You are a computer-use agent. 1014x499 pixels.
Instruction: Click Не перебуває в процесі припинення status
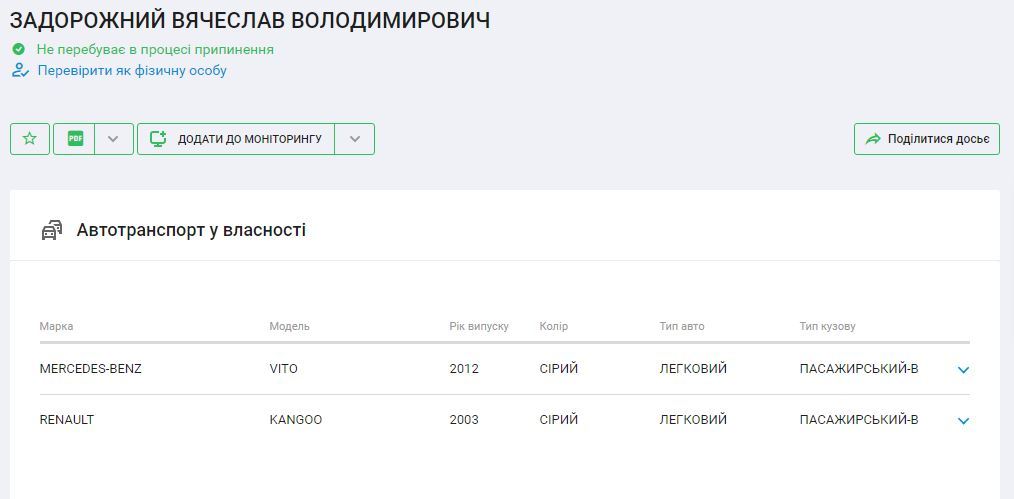[155, 49]
